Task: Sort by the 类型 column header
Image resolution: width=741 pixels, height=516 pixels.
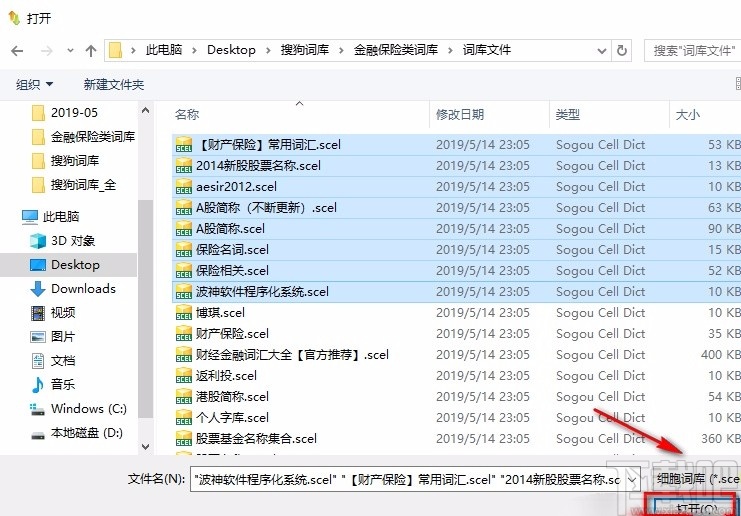Action: (x=610, y=114)
